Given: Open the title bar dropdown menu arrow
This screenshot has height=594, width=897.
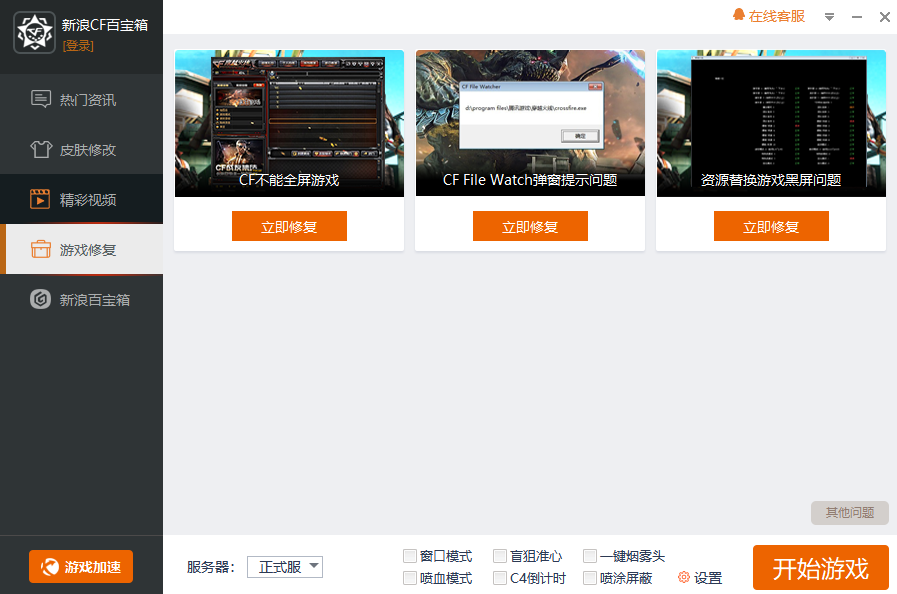Looking at the screenshot, I should point(829,17).
